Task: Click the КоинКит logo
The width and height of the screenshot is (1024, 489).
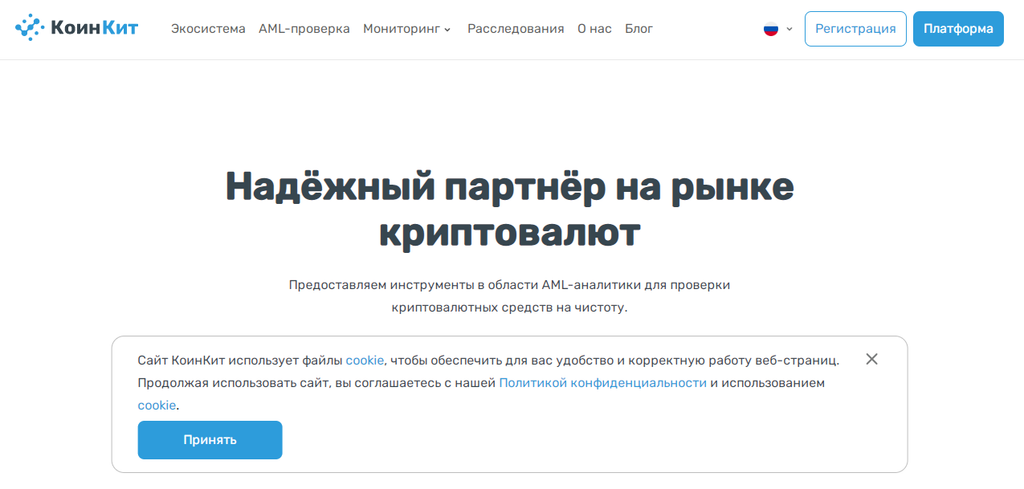Action: click(76, 28)
